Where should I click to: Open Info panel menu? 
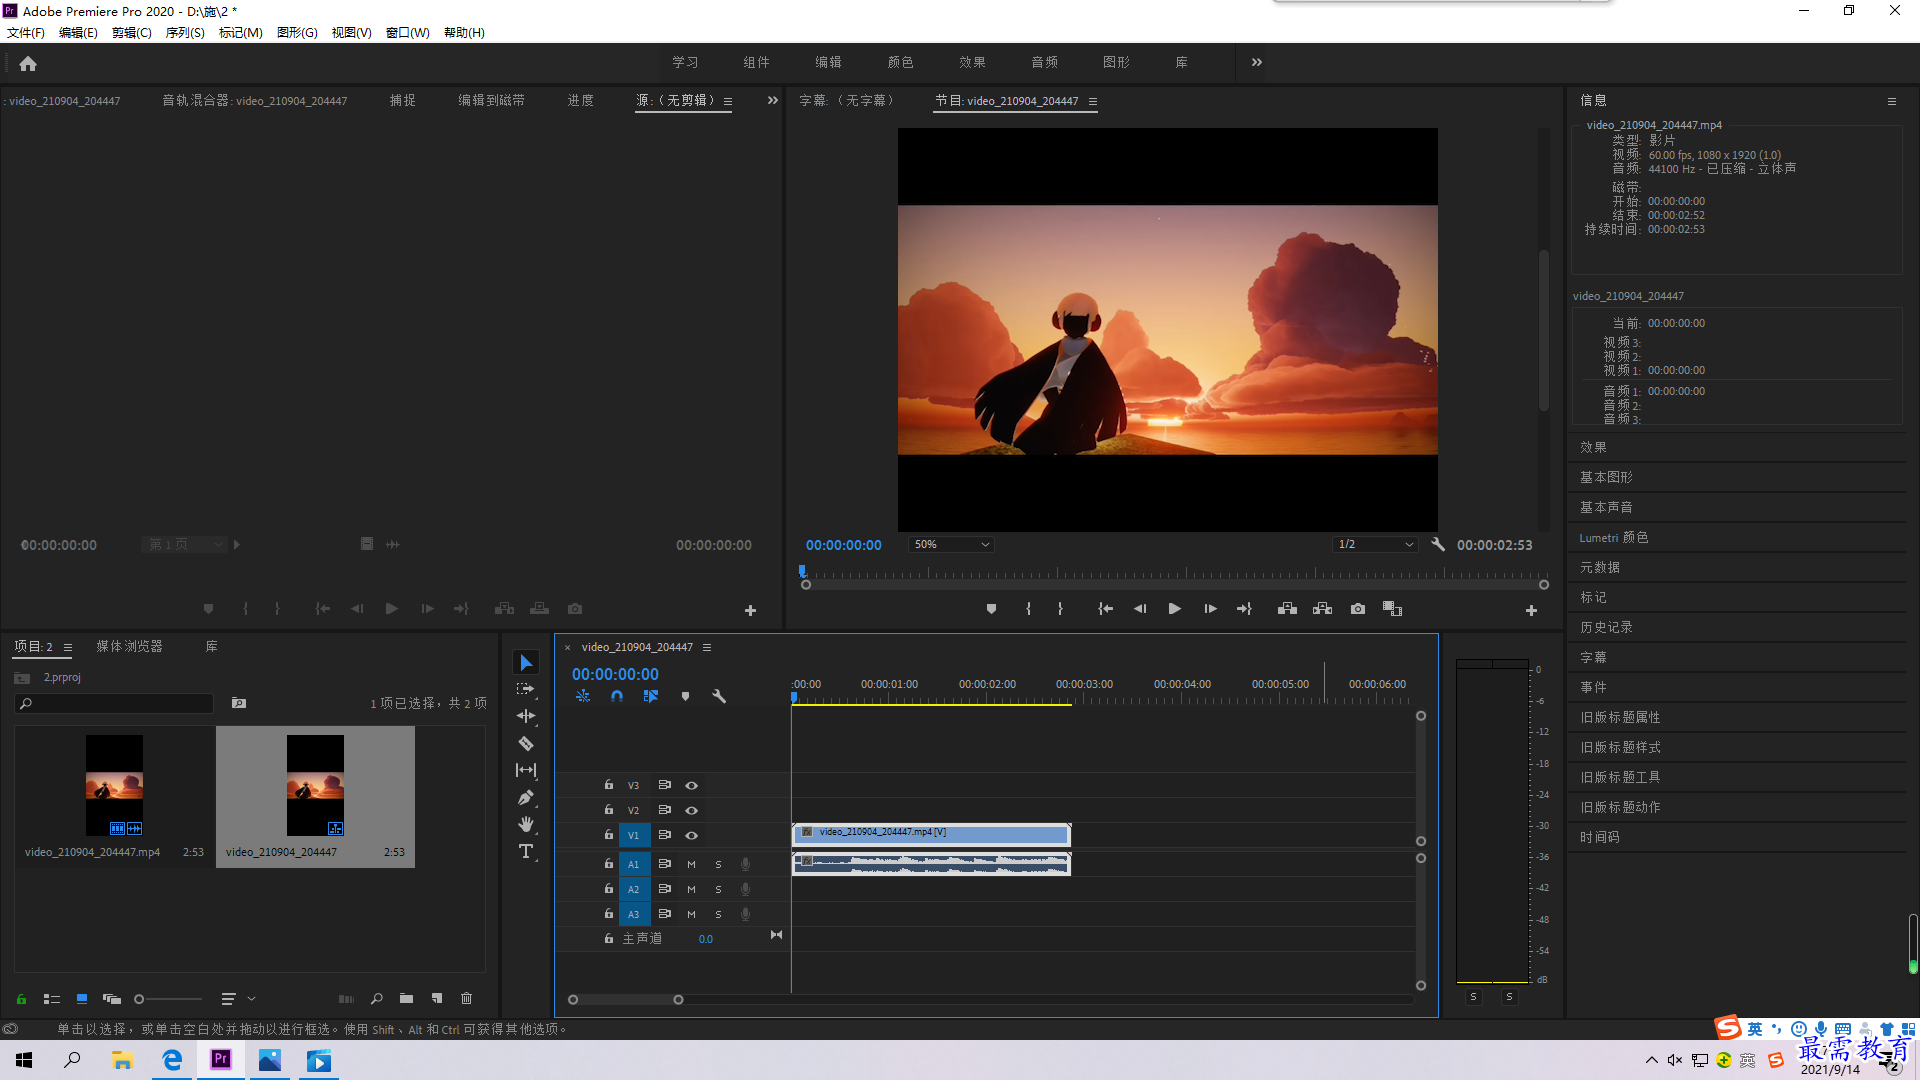click(1892, 101)
